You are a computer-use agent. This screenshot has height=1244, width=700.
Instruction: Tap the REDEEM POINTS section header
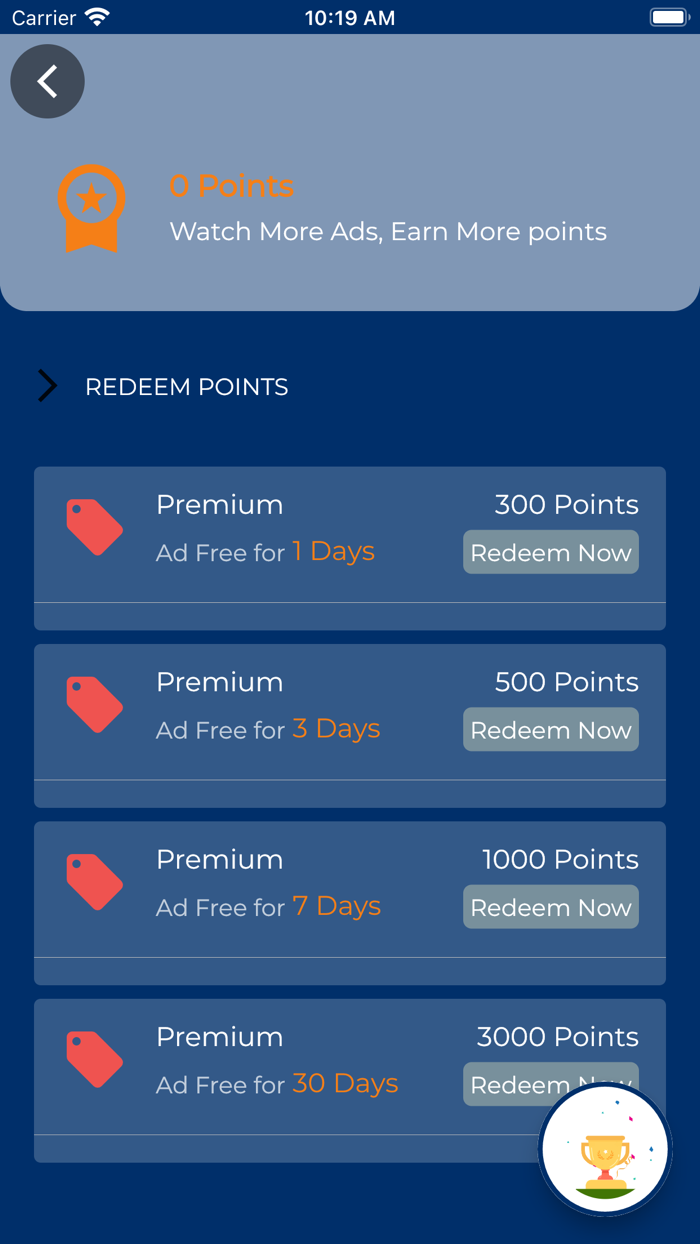(187, 387)
